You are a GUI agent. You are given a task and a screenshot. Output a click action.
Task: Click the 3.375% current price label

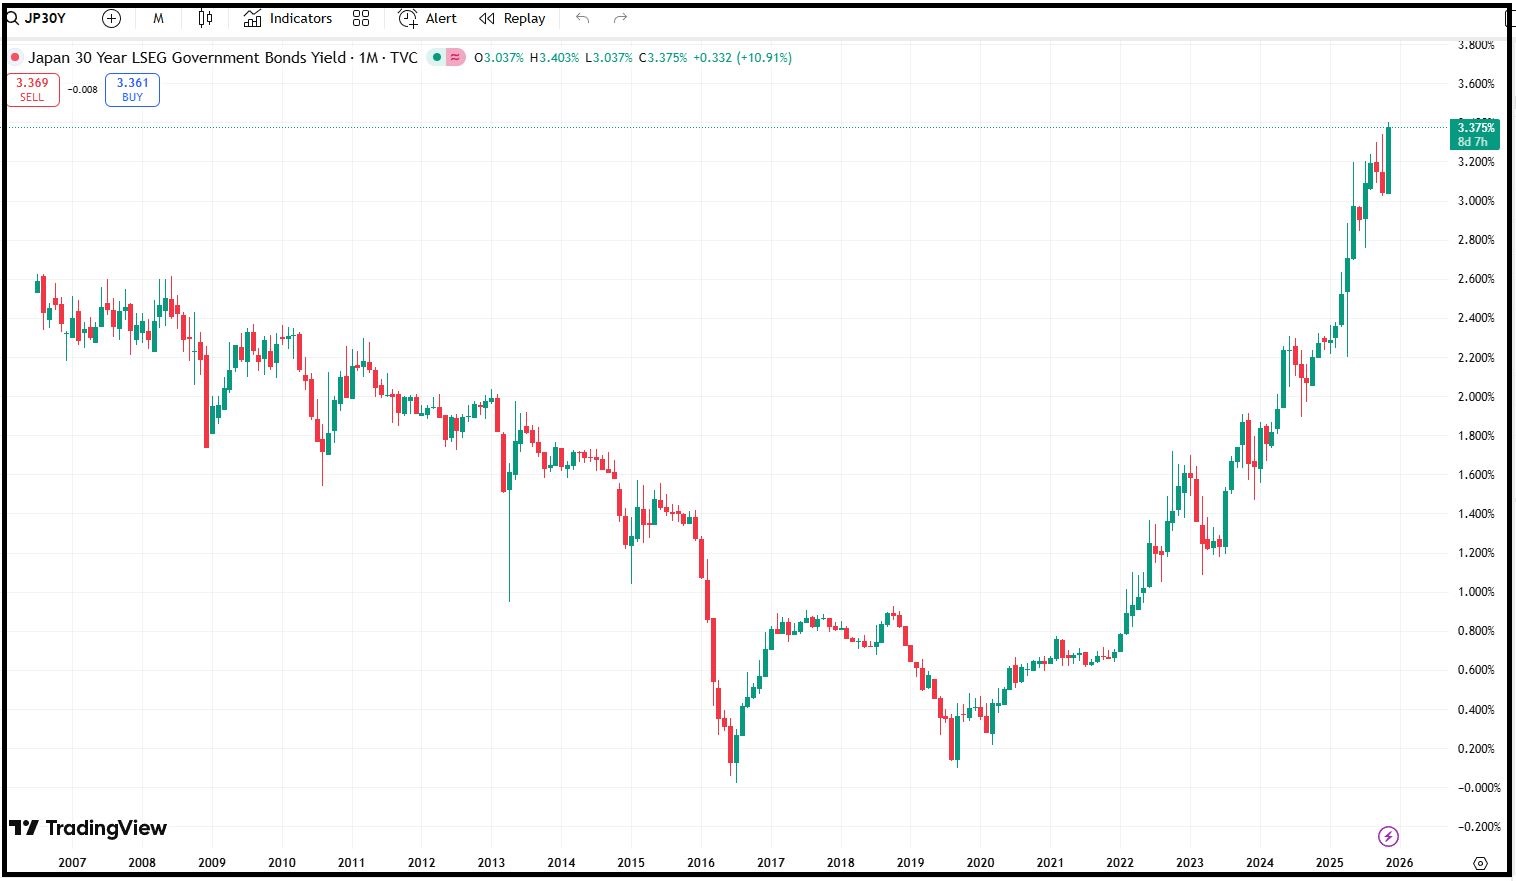pos(1475,128)
